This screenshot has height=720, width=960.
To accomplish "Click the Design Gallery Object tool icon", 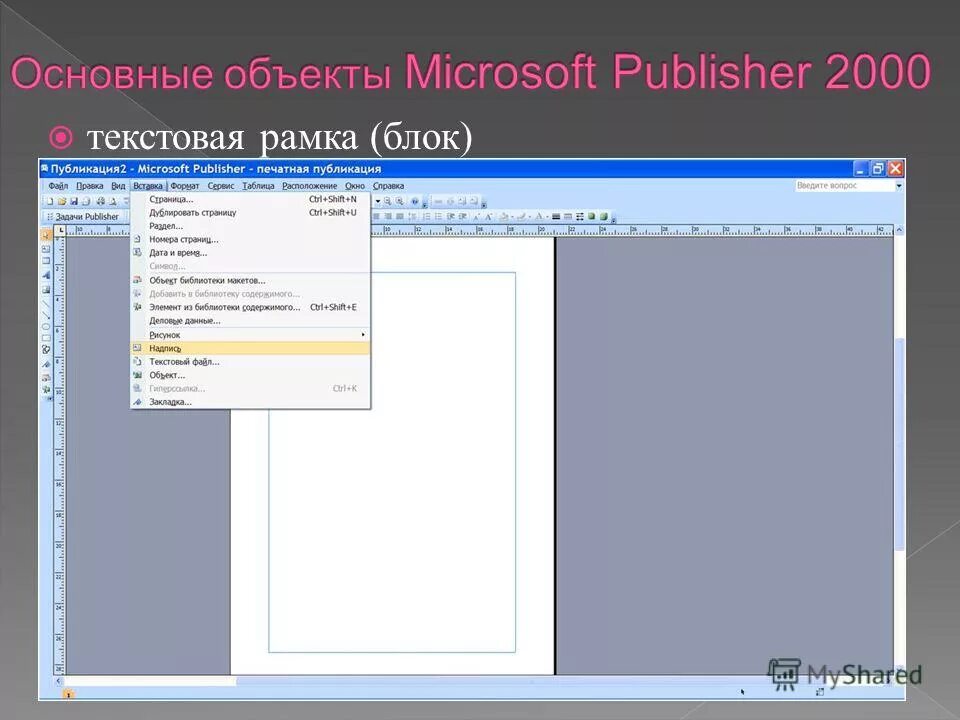I will [x=46, y=377].
